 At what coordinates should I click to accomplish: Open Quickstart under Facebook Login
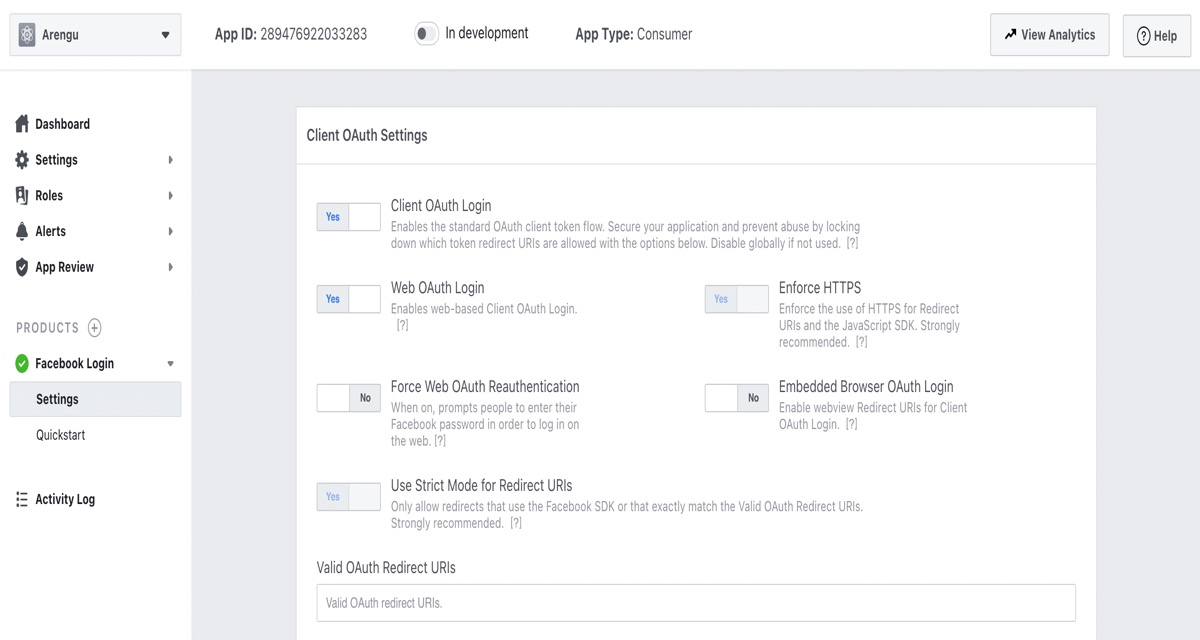[x=61, y=435]
